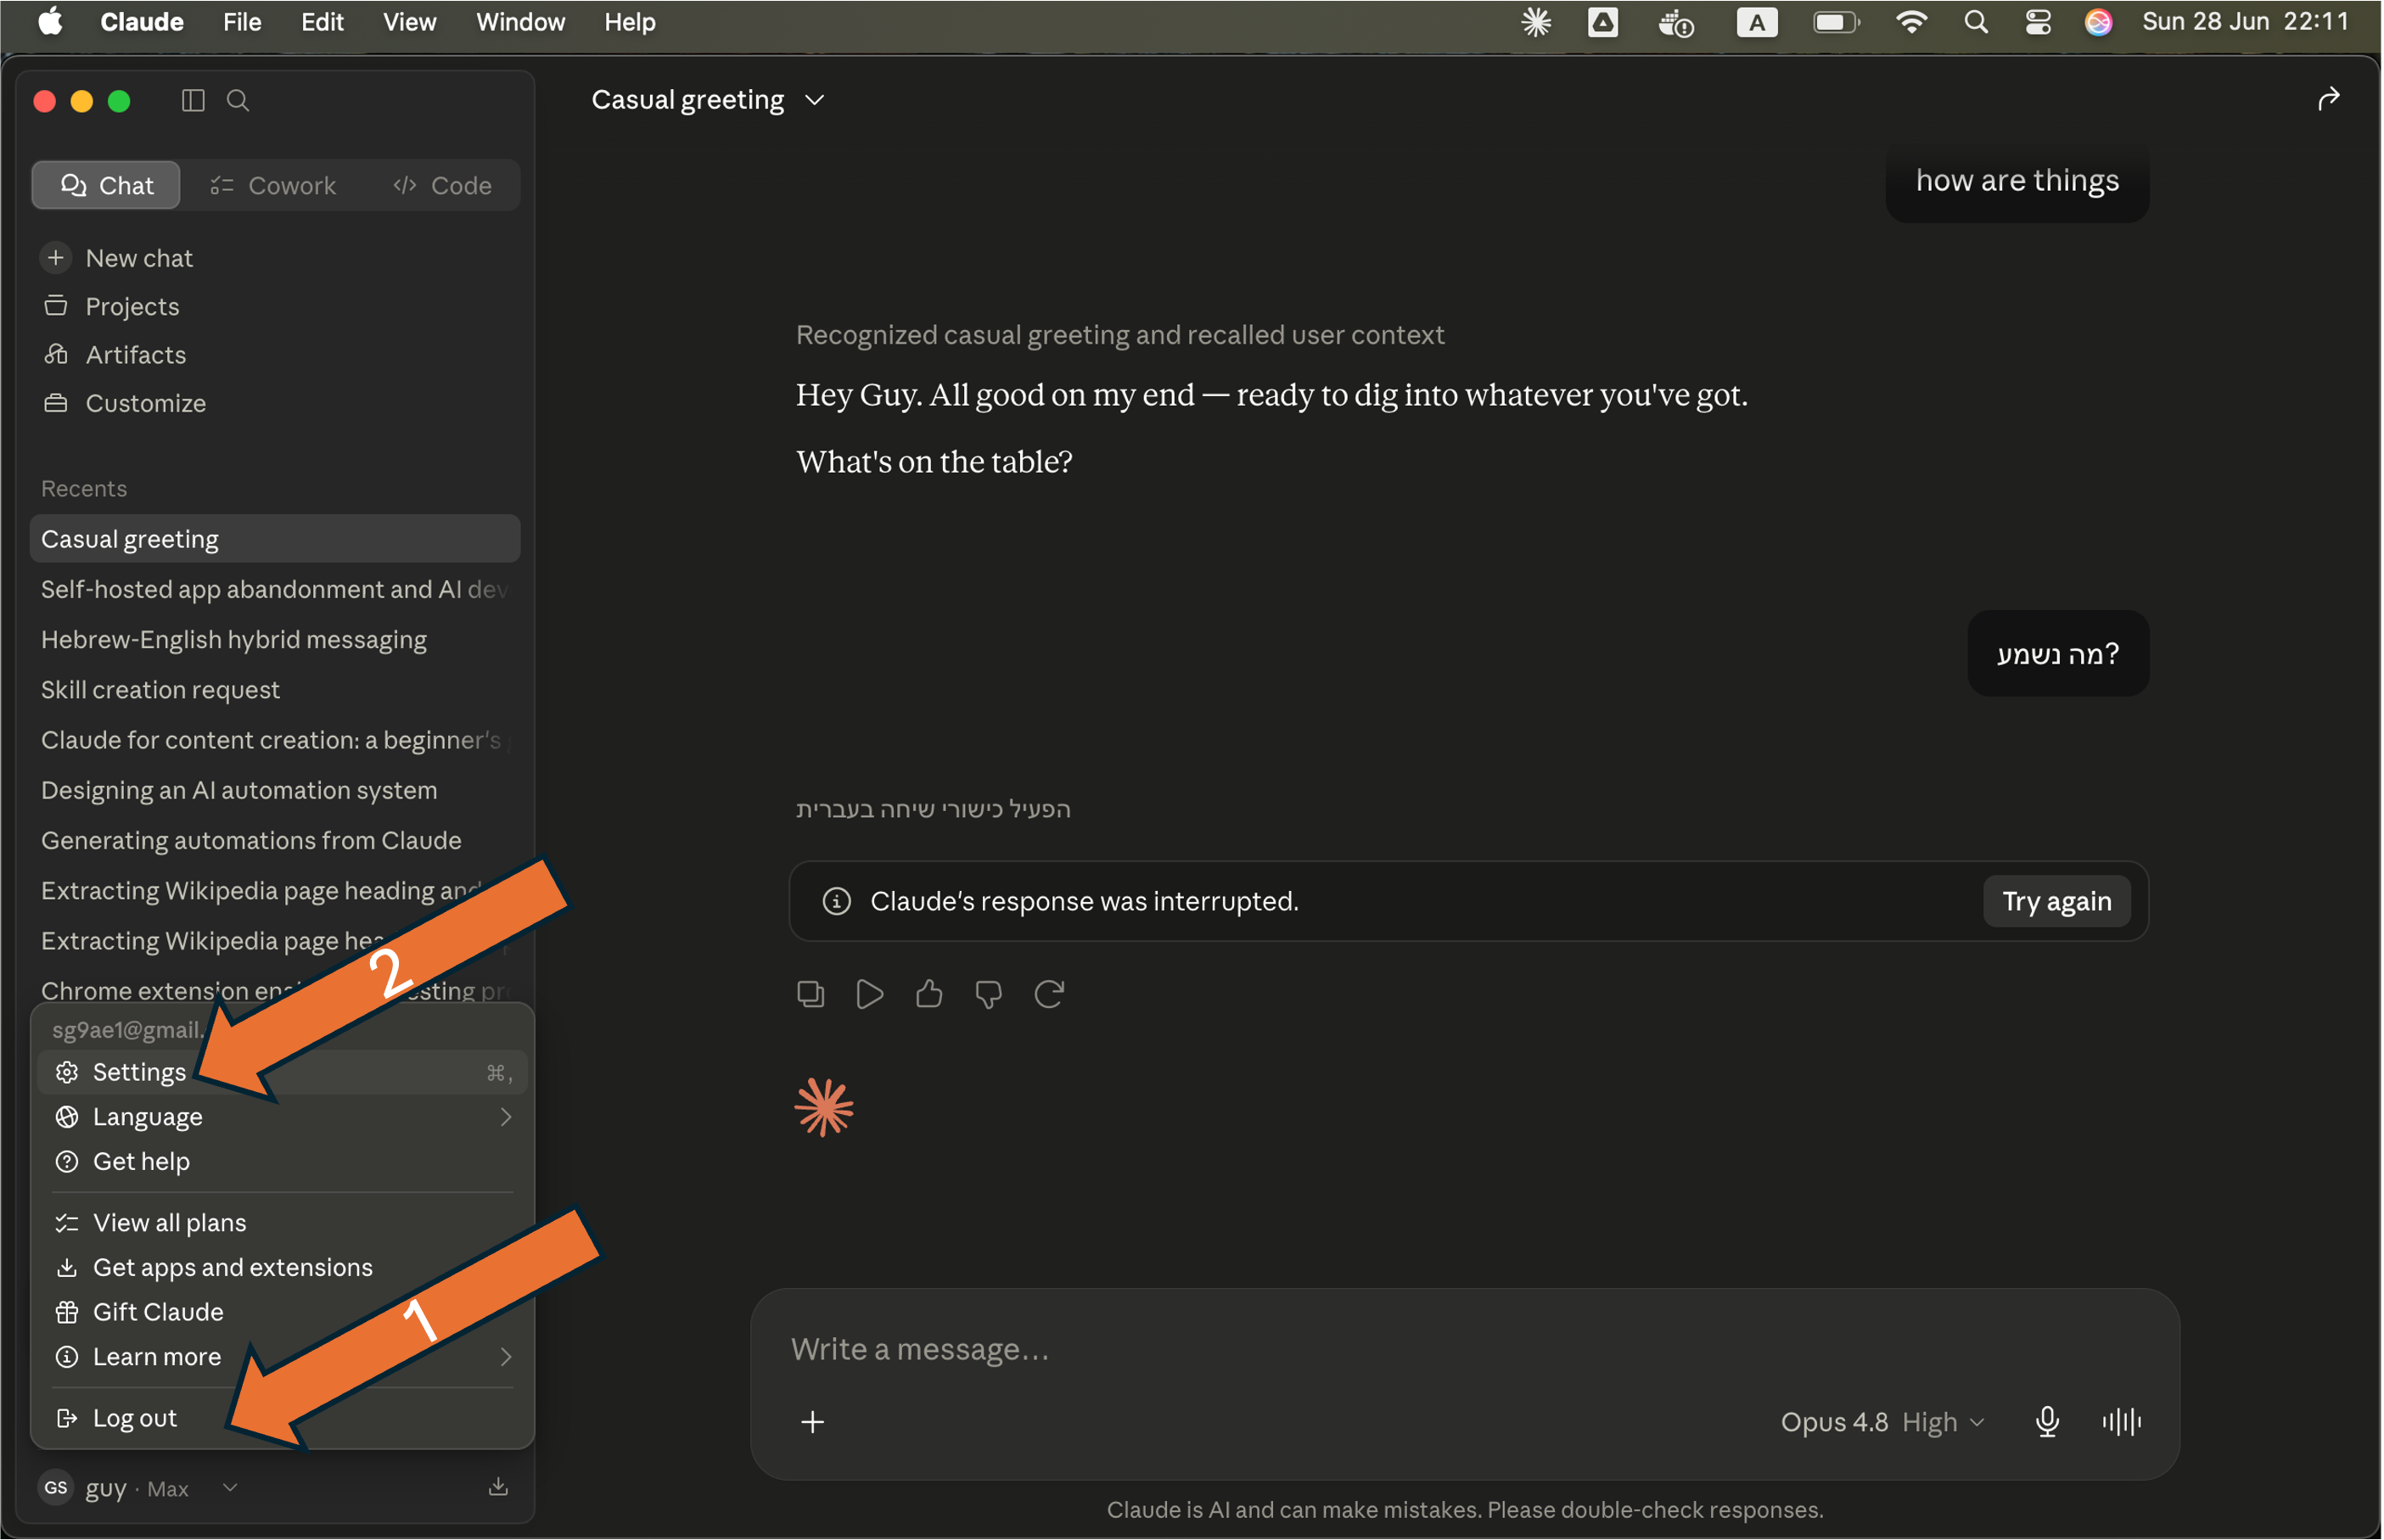The width and height of the screenshot is (2384, 1540).
Task: Open Designing an AI automation system chat
Action: 275,790
